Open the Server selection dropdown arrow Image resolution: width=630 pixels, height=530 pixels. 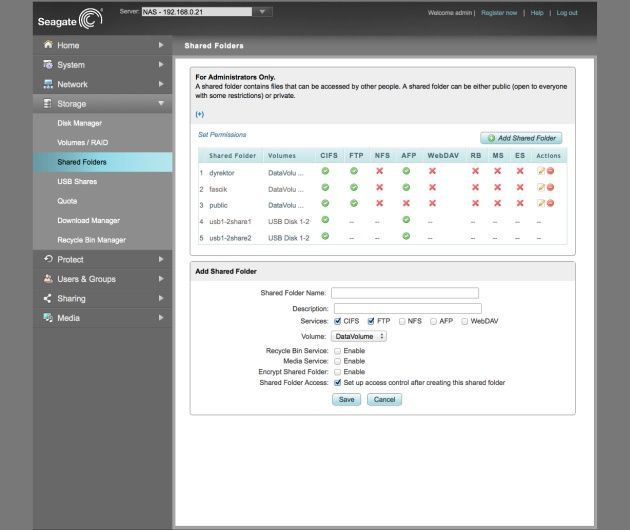click(262, 12)
